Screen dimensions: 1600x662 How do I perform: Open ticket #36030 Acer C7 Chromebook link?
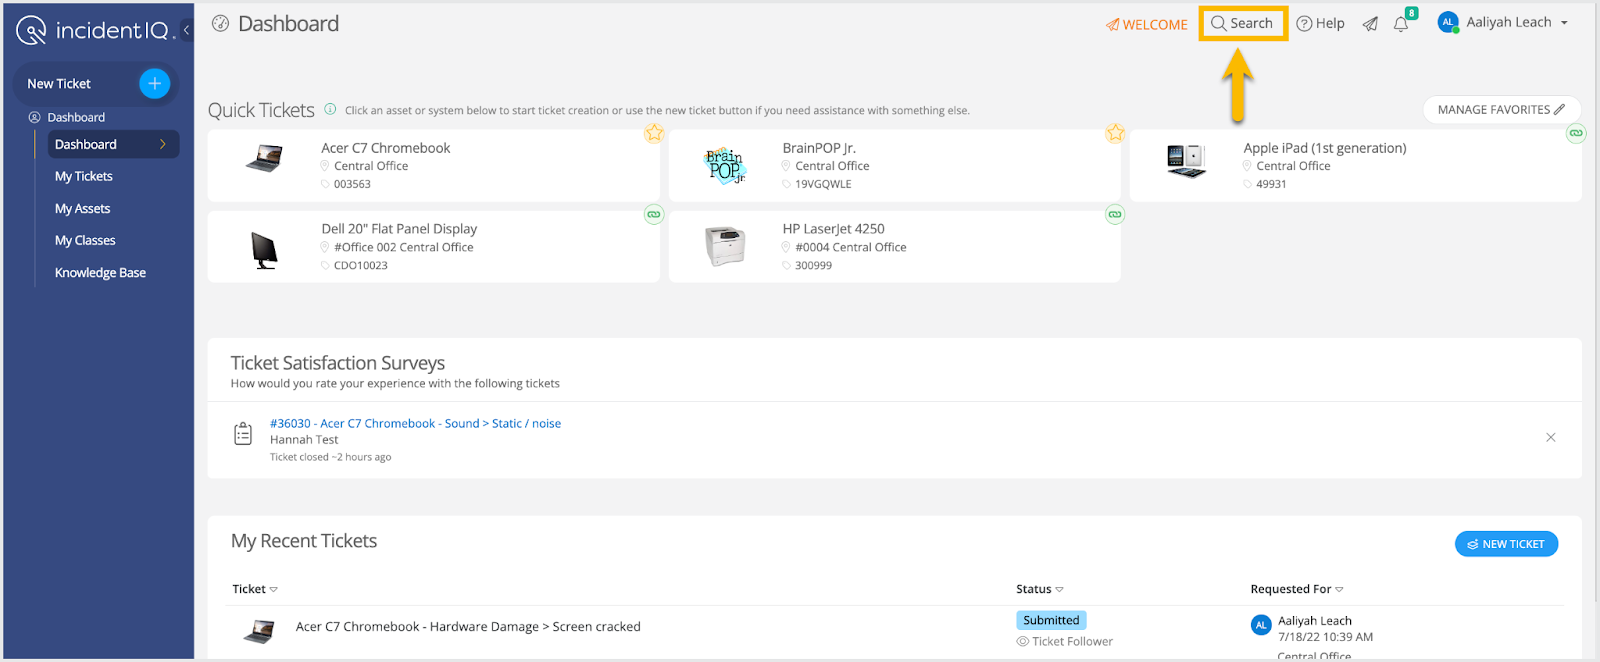415,424
